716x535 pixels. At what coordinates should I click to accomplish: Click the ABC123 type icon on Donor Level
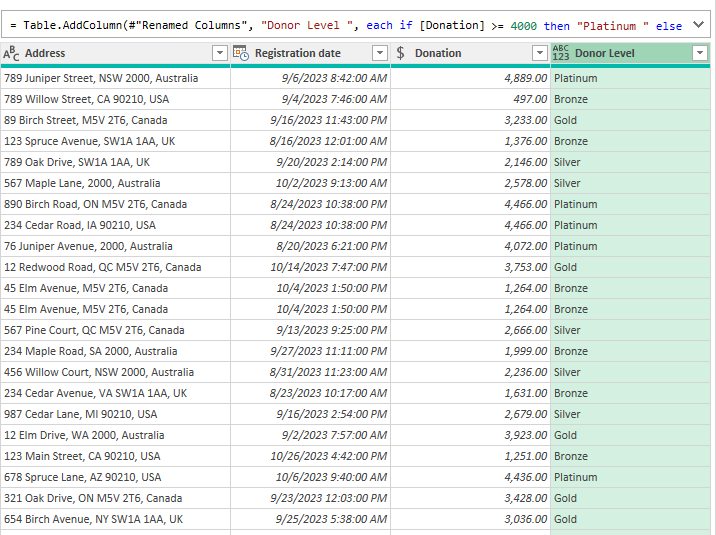(561, 53)
